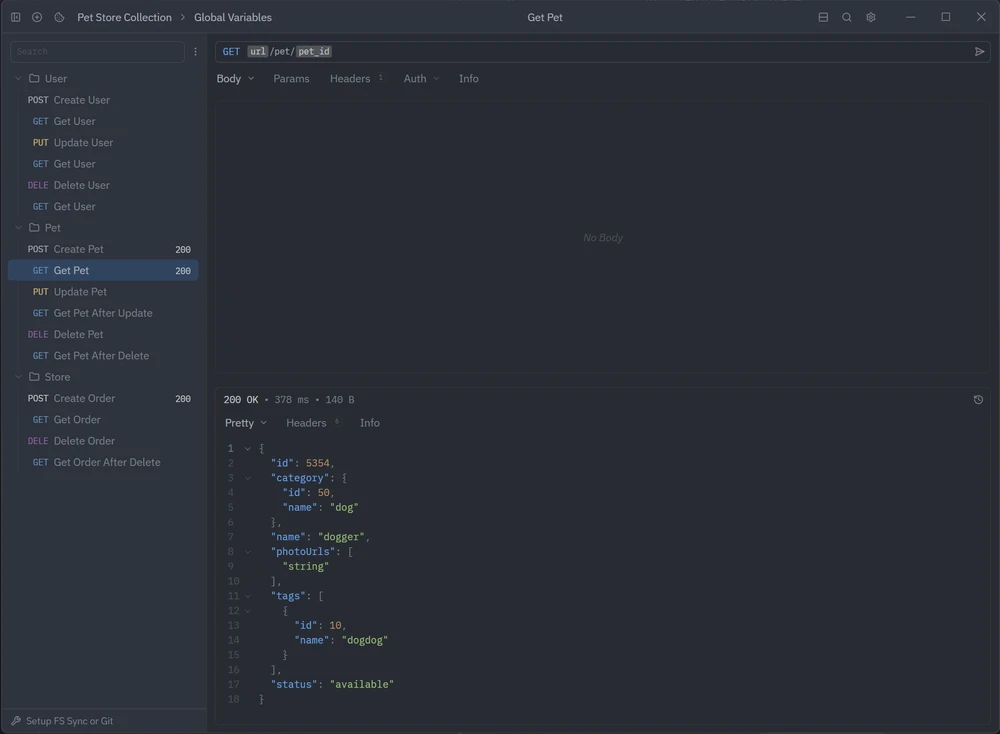Collapse the User folder chevron
1000x734 pixels.
[18, 78]
